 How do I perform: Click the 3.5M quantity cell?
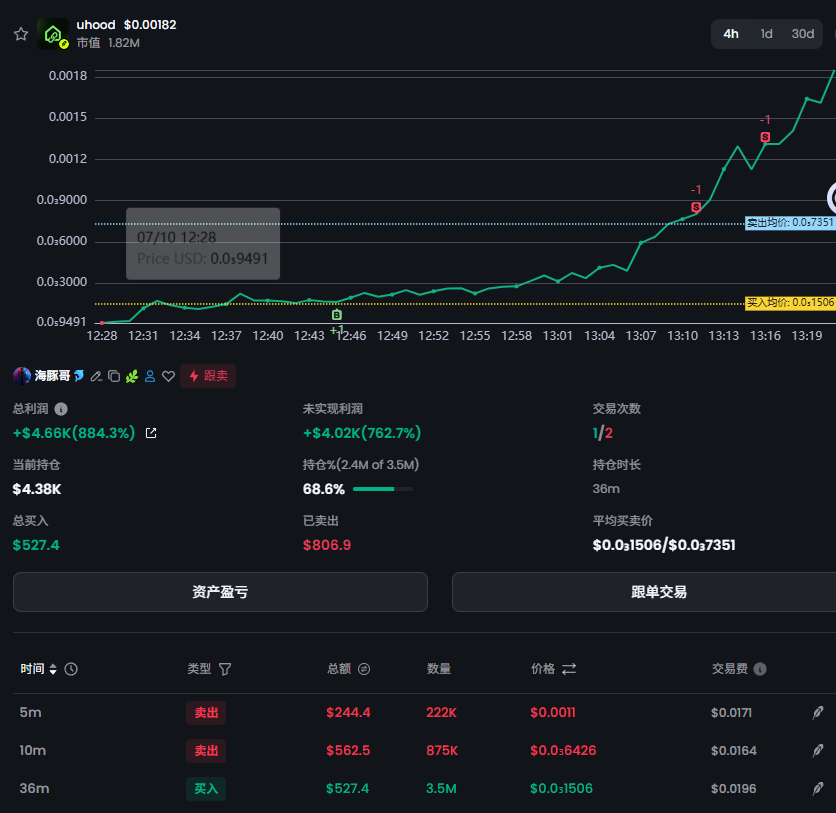441,788
